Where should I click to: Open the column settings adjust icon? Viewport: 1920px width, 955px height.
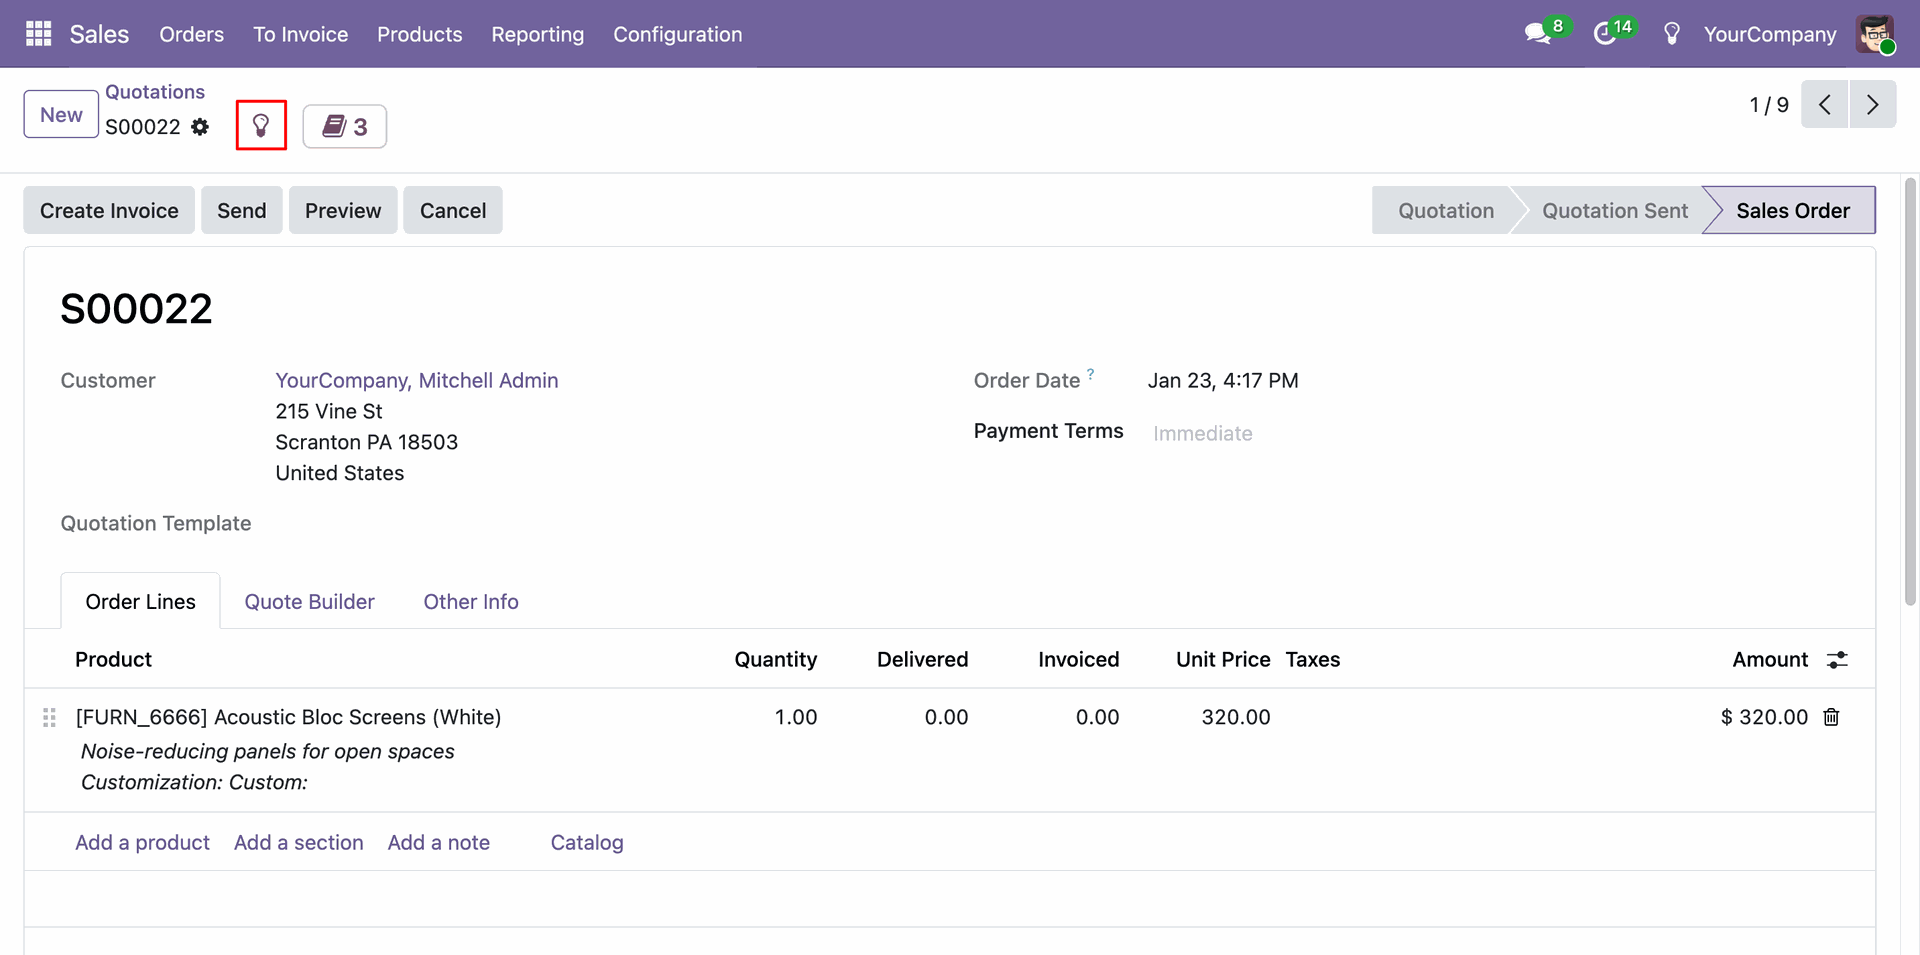[x=1837, y=660]
